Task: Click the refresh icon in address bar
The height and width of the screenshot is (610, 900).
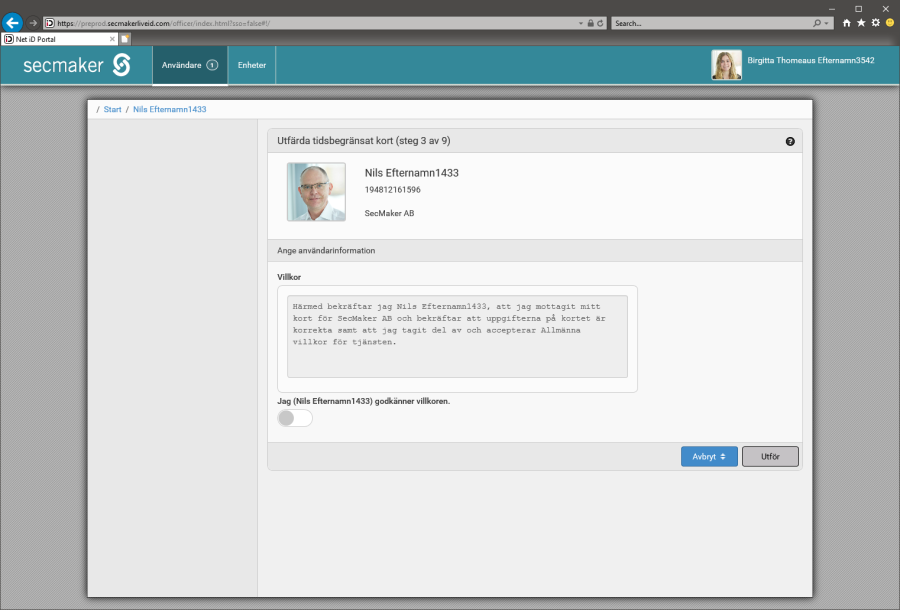Action: point(600,24)
